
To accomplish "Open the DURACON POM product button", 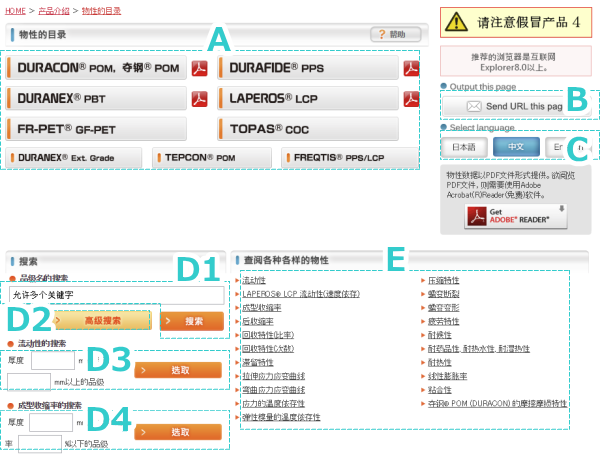I will click(96, 68).
